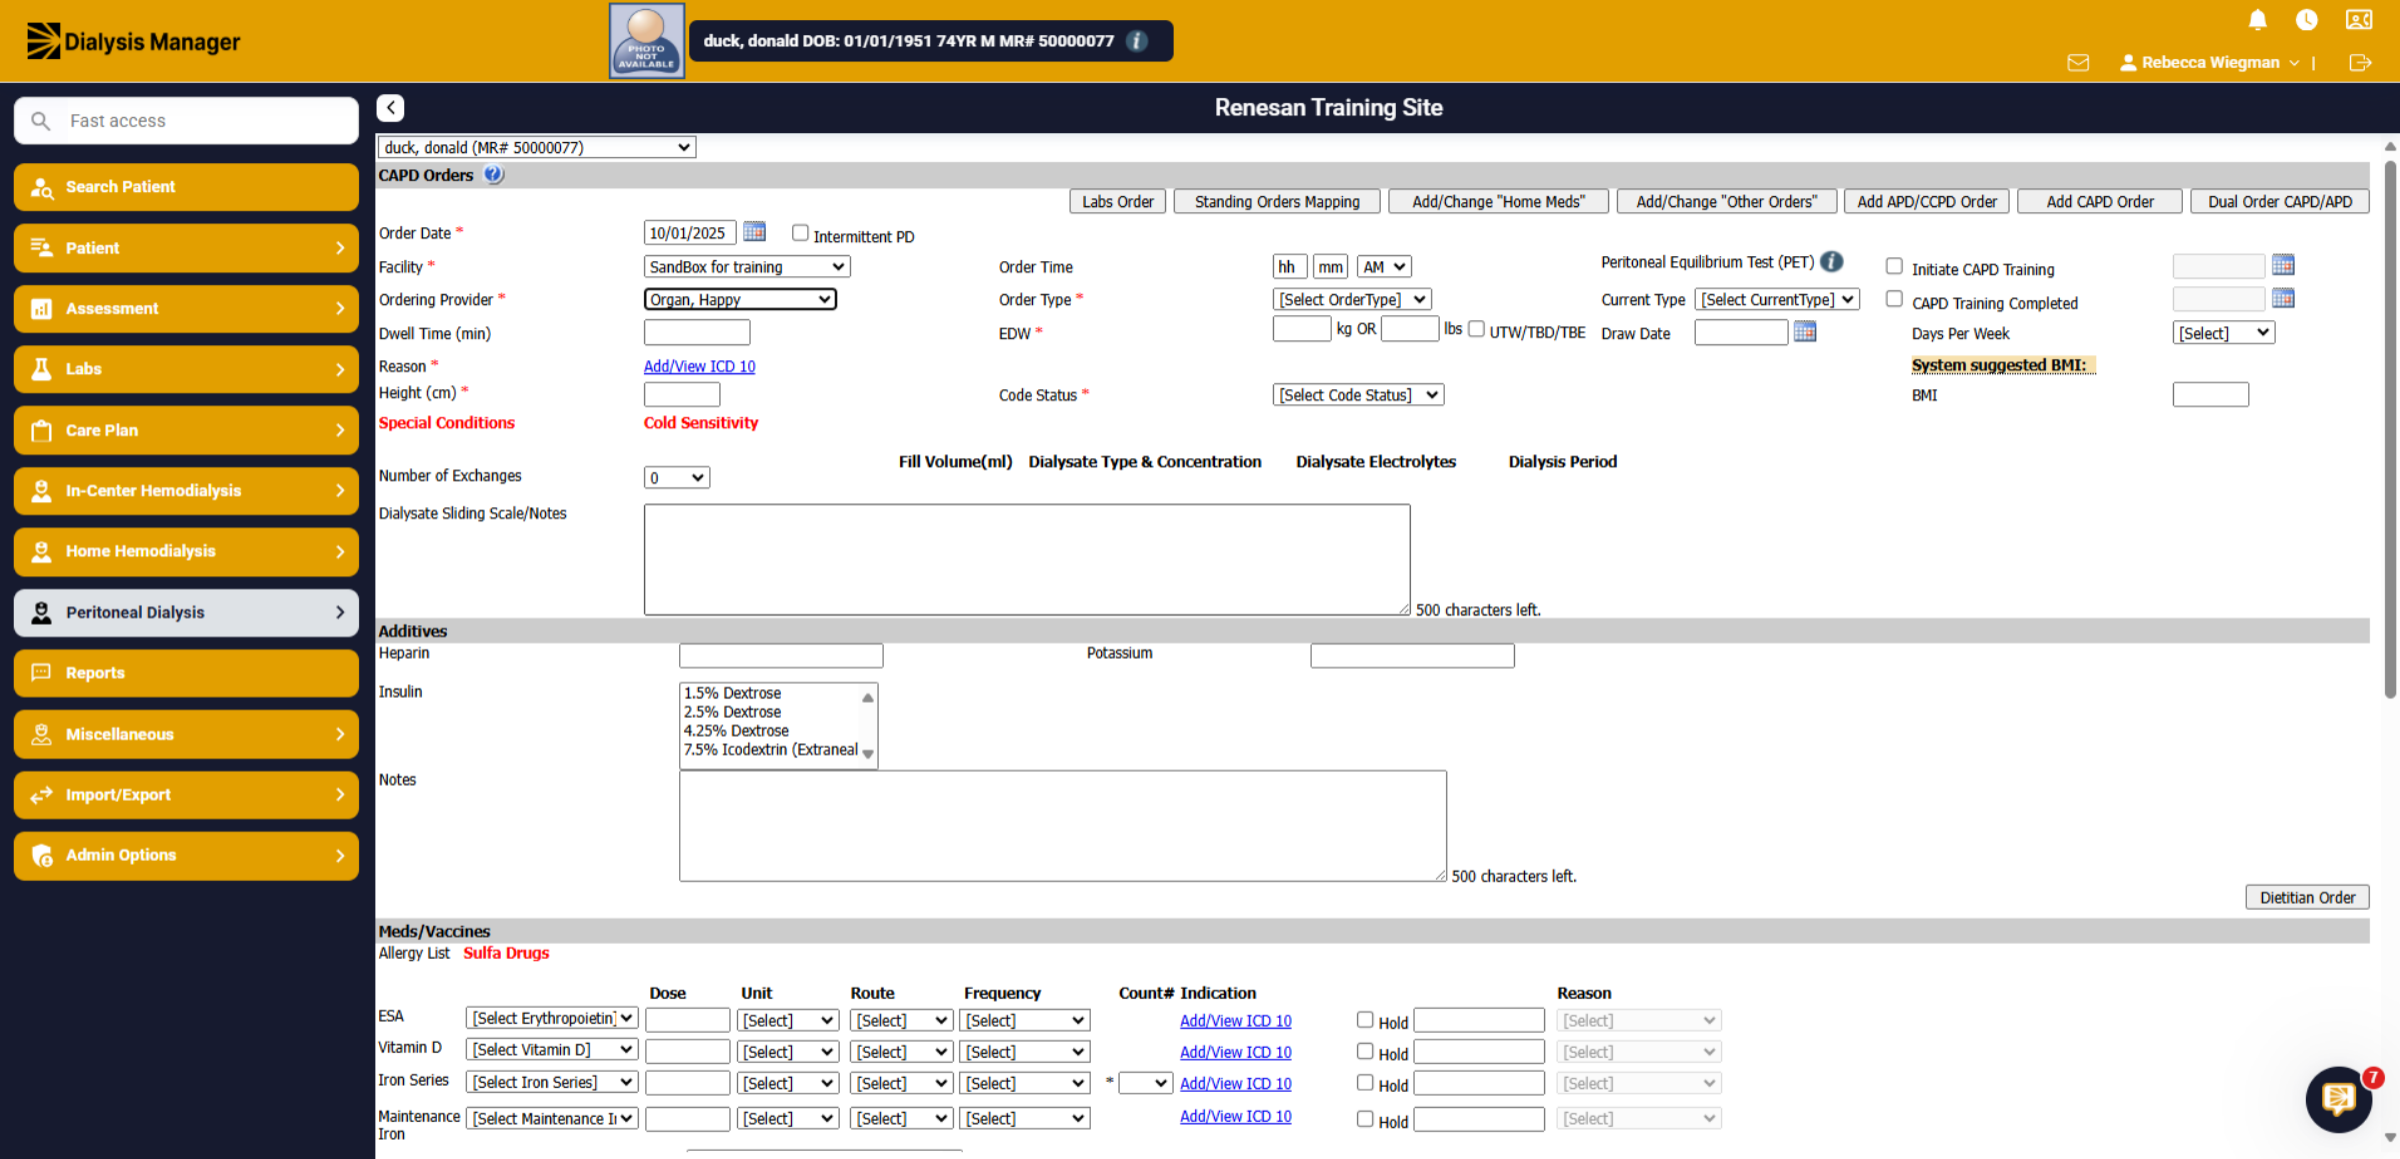
Task: Open the Facility dropdown
Action: [747, 267]
